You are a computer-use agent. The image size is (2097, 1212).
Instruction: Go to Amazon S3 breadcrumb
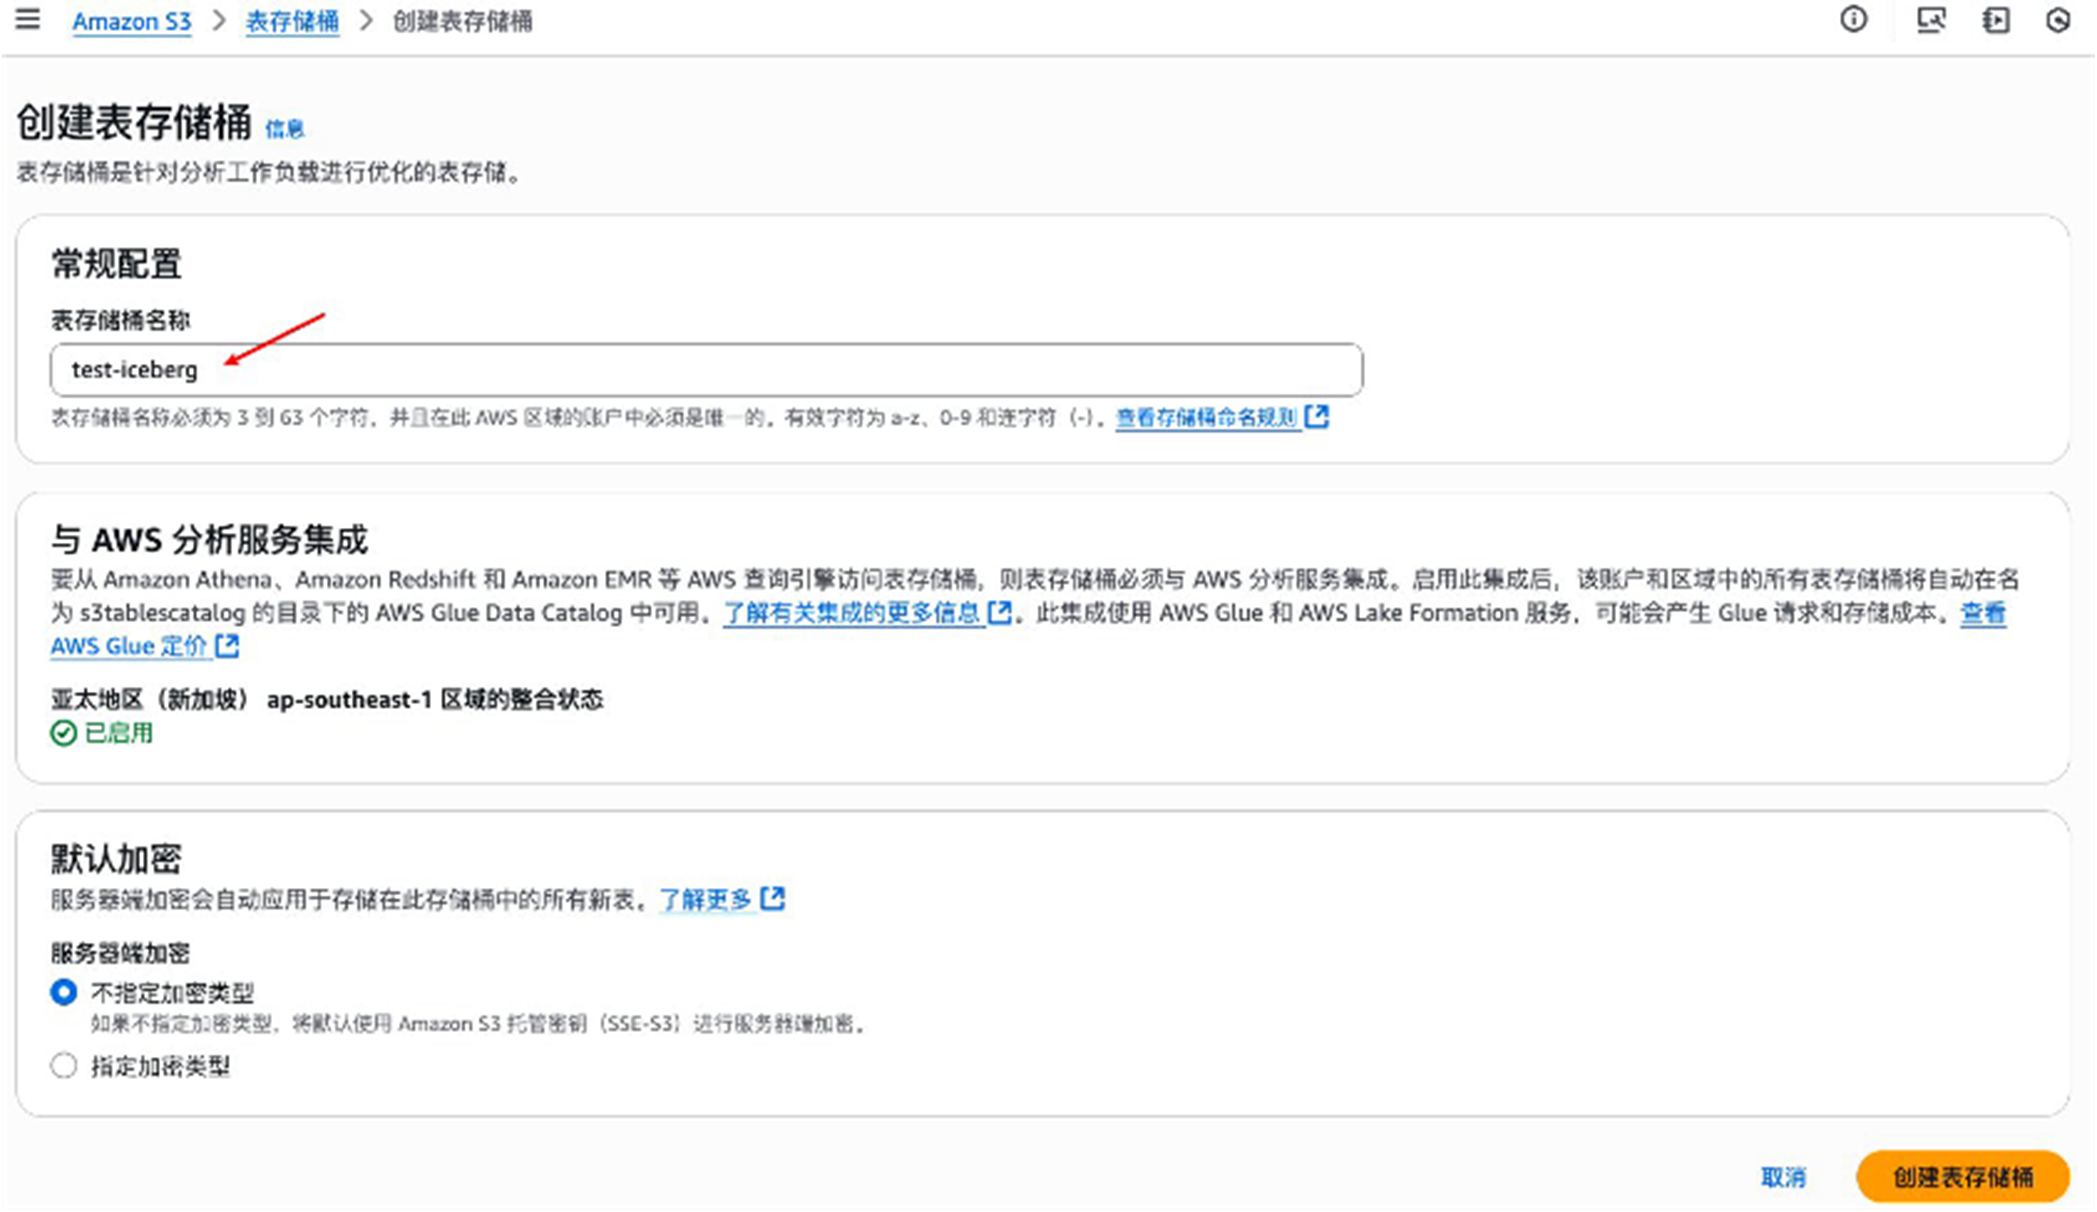[x=131, y=21]
